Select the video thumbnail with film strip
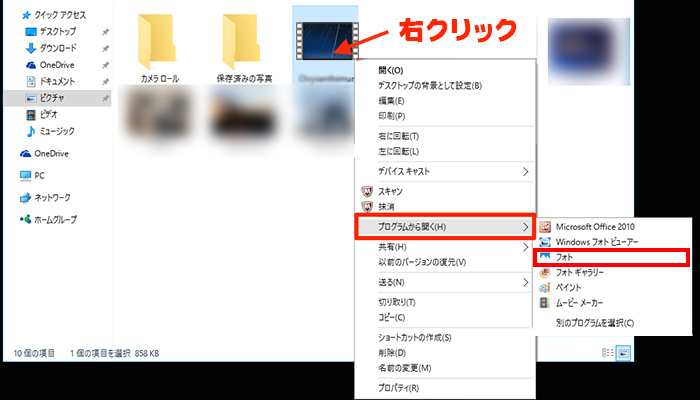The height and width of the screenshot is (400, 700). pos(327,41)
